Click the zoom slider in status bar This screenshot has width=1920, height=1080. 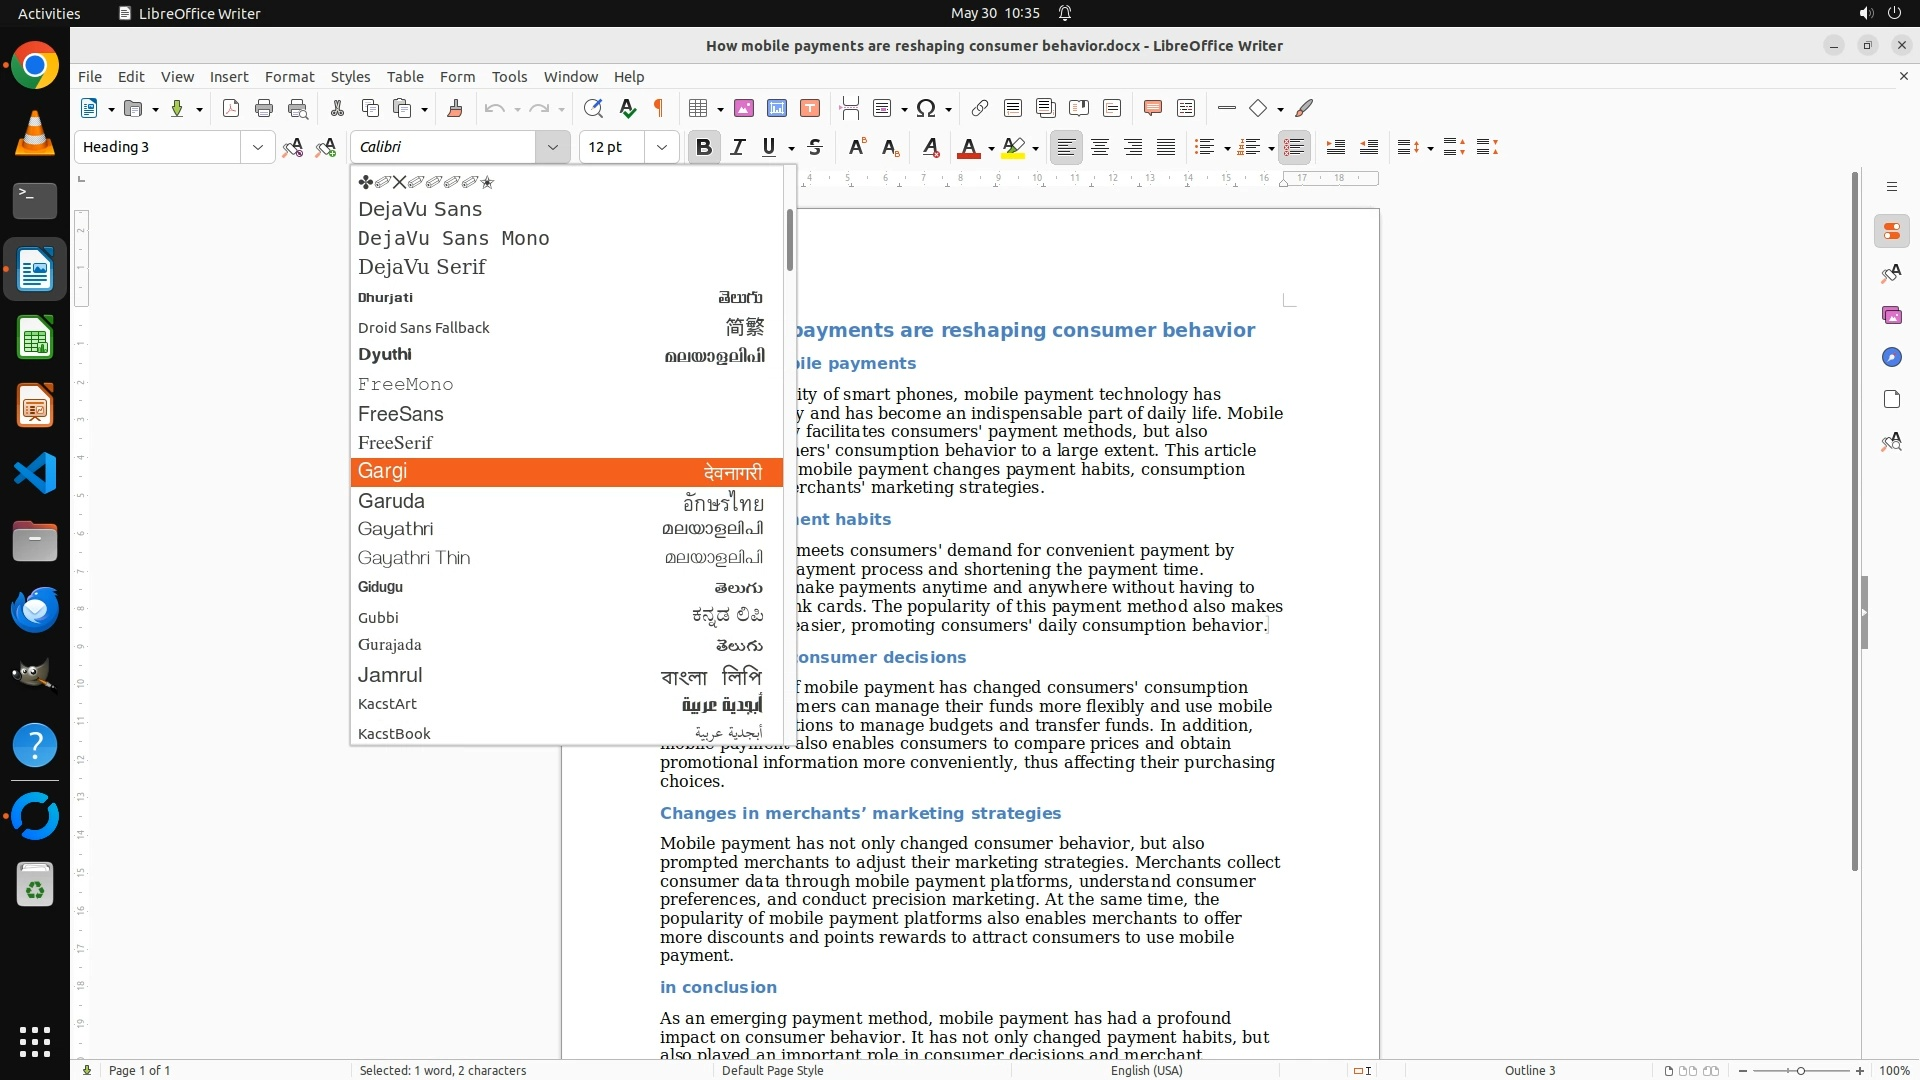[x=1800, y=1070]
